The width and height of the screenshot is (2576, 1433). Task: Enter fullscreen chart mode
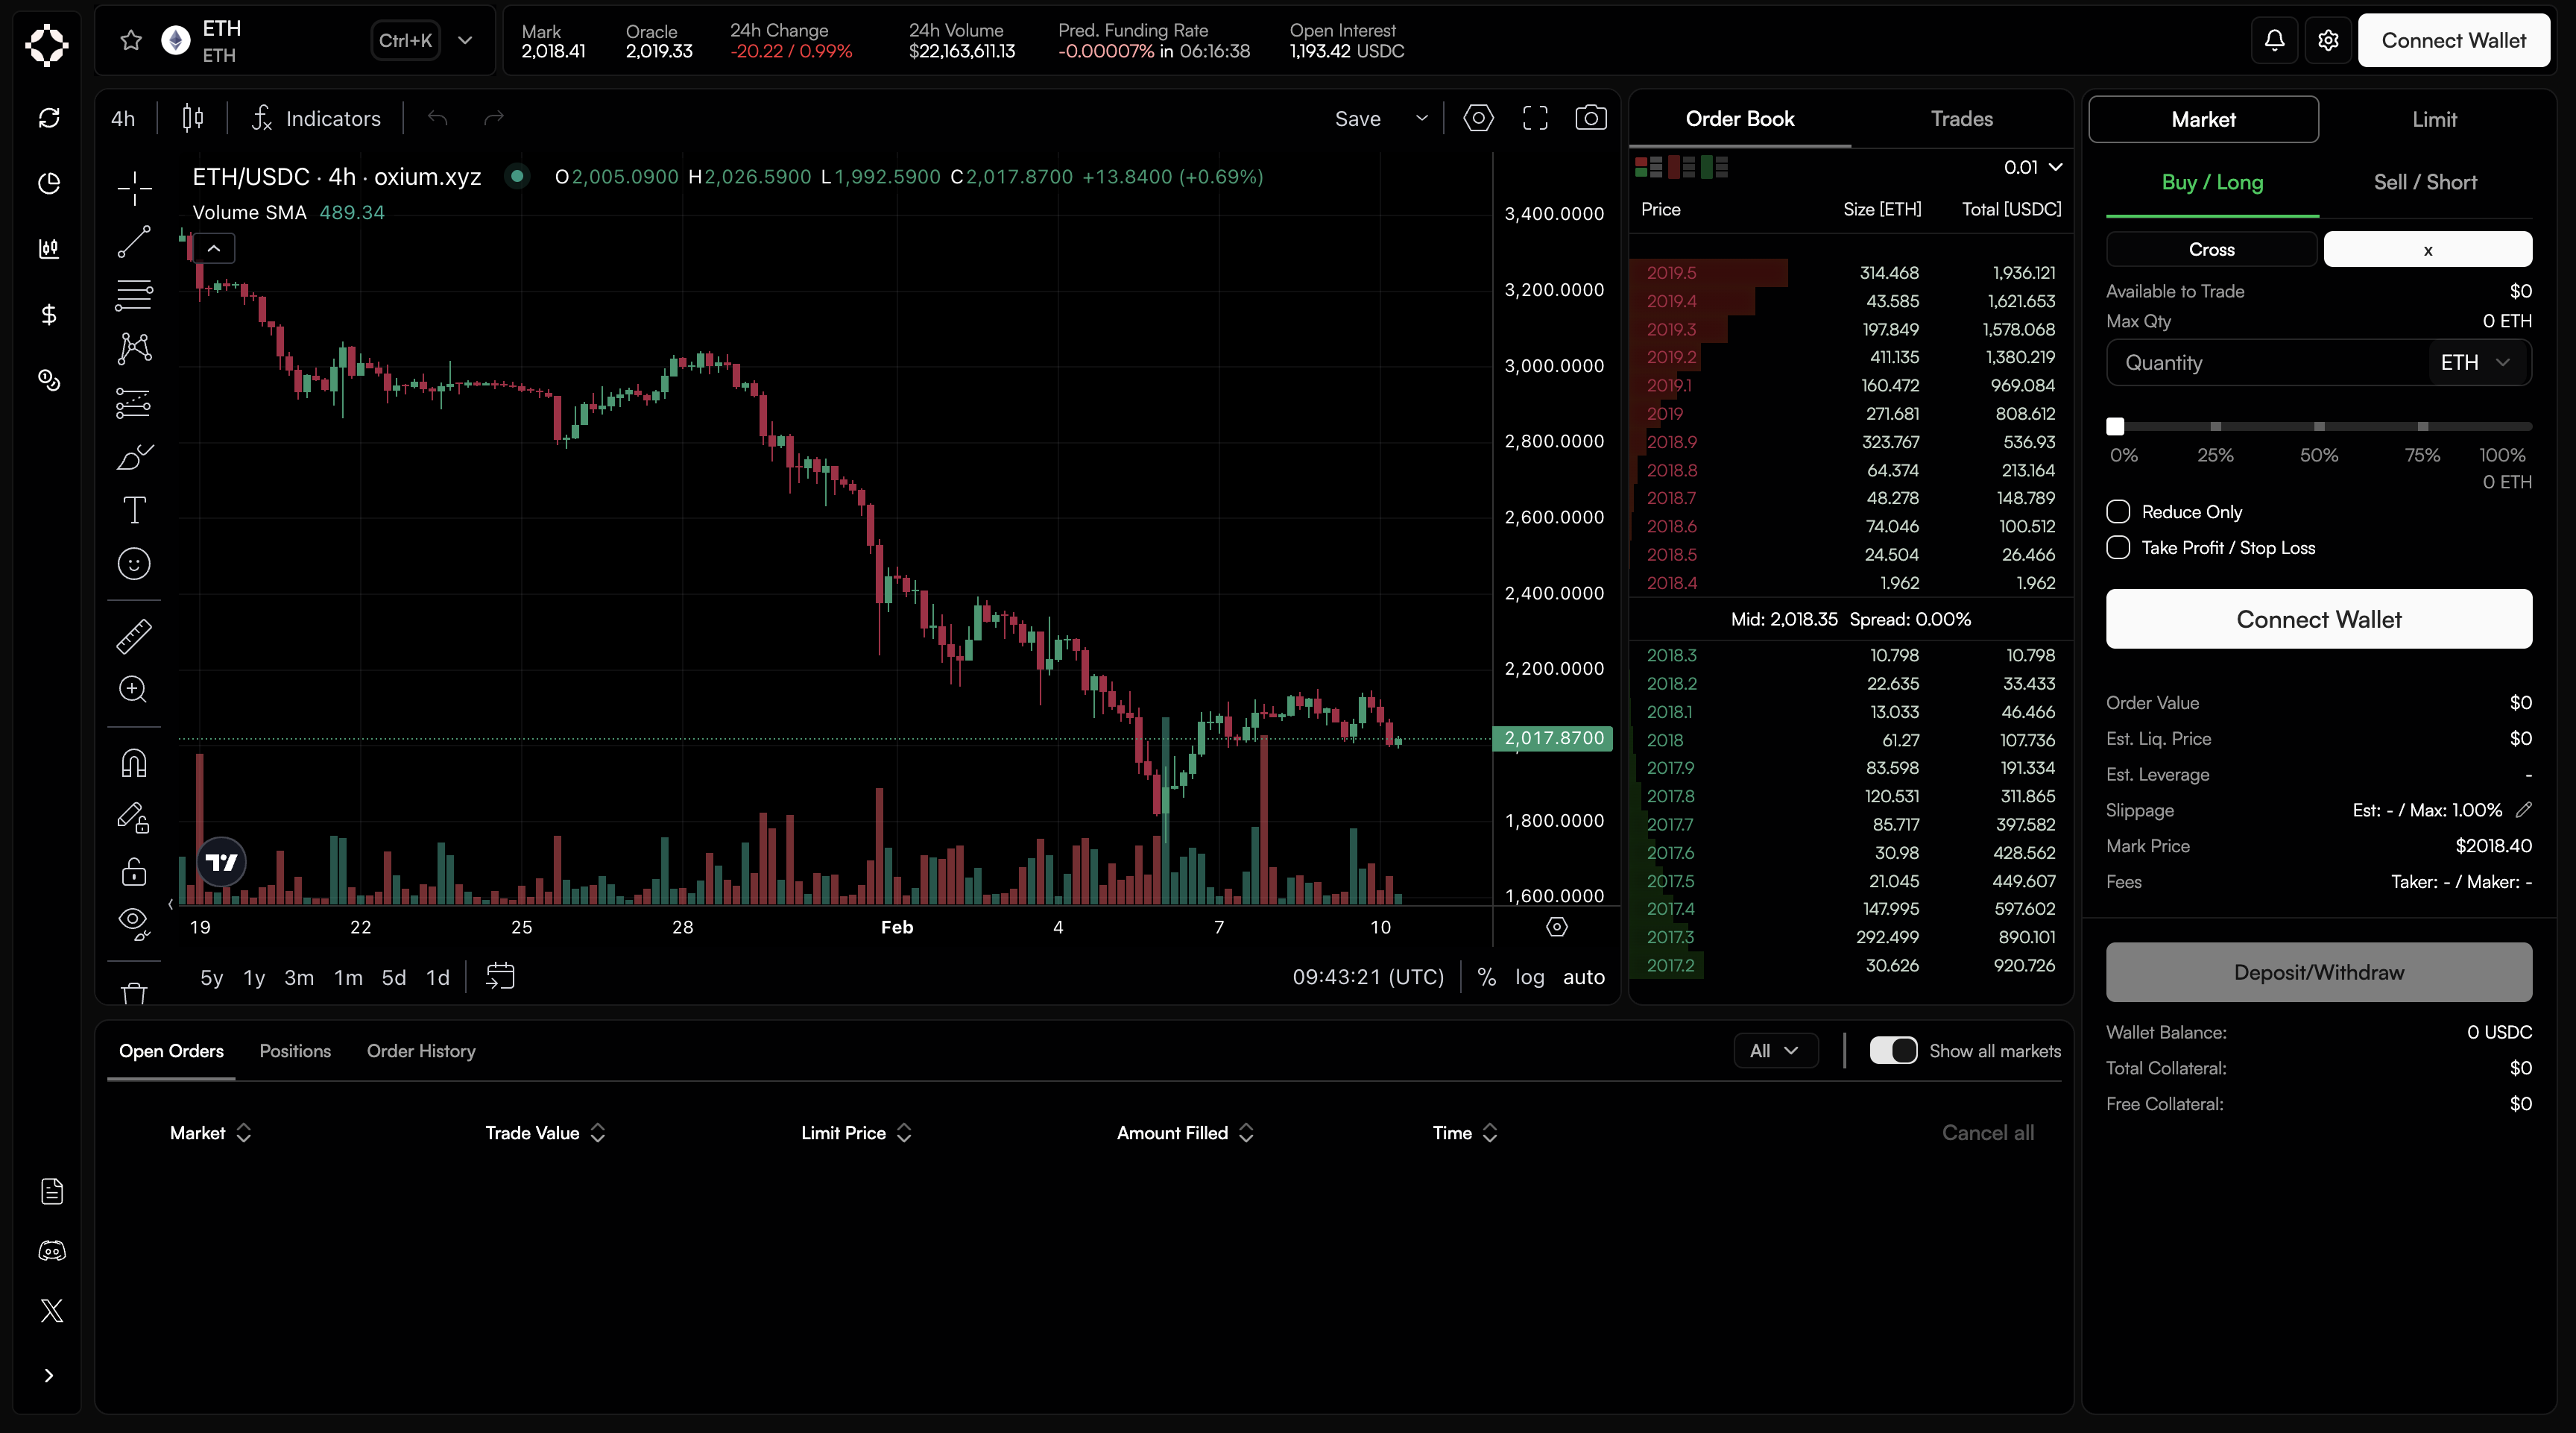1535,118
